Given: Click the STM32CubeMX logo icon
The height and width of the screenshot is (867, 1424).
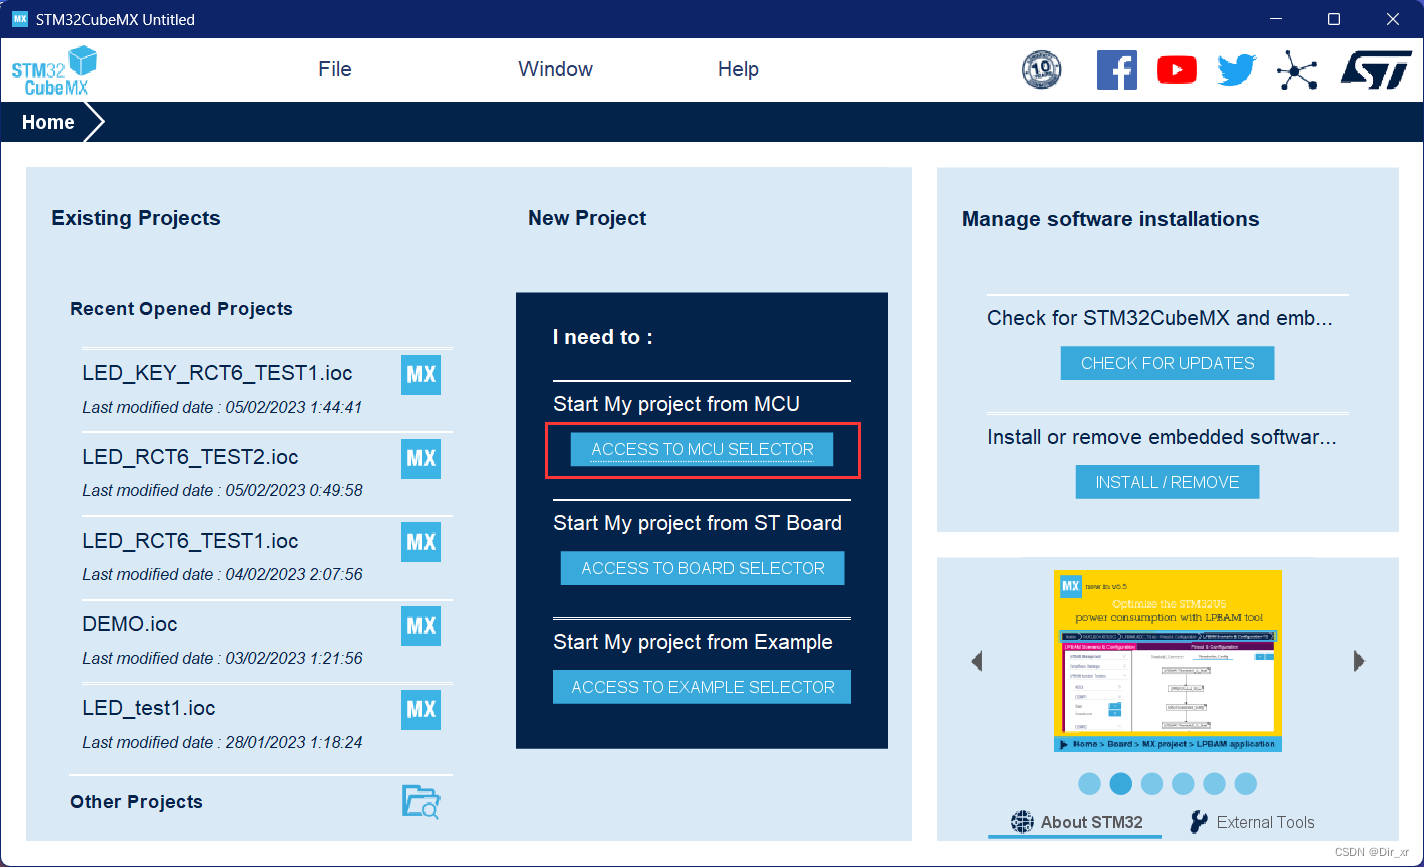Looking at the screenshot, I should (54, 70).
